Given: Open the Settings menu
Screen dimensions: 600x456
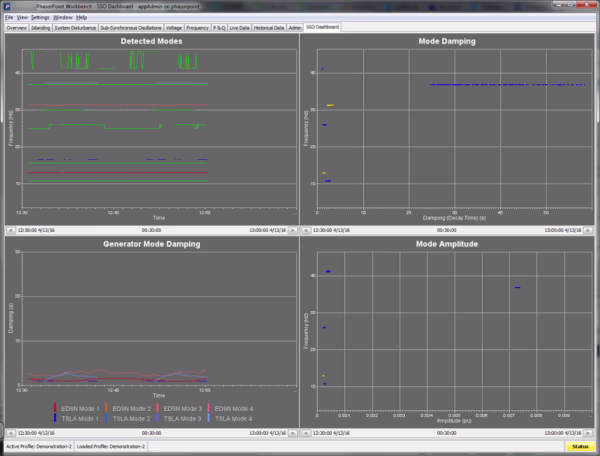Looking at the screenshot, I should [x=40, y=18].
